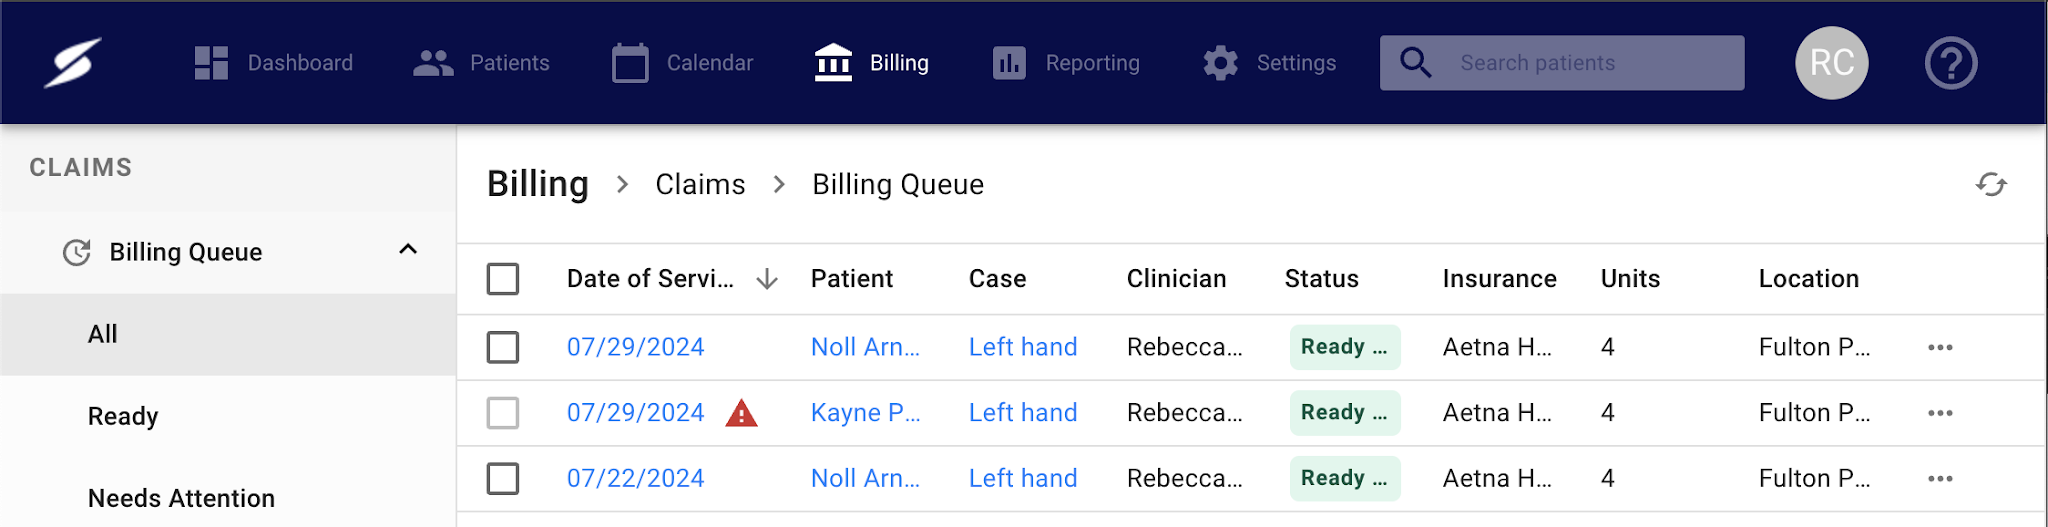Open patient Kayne P link
The image size is (2048, 527).
pos(865,413)
